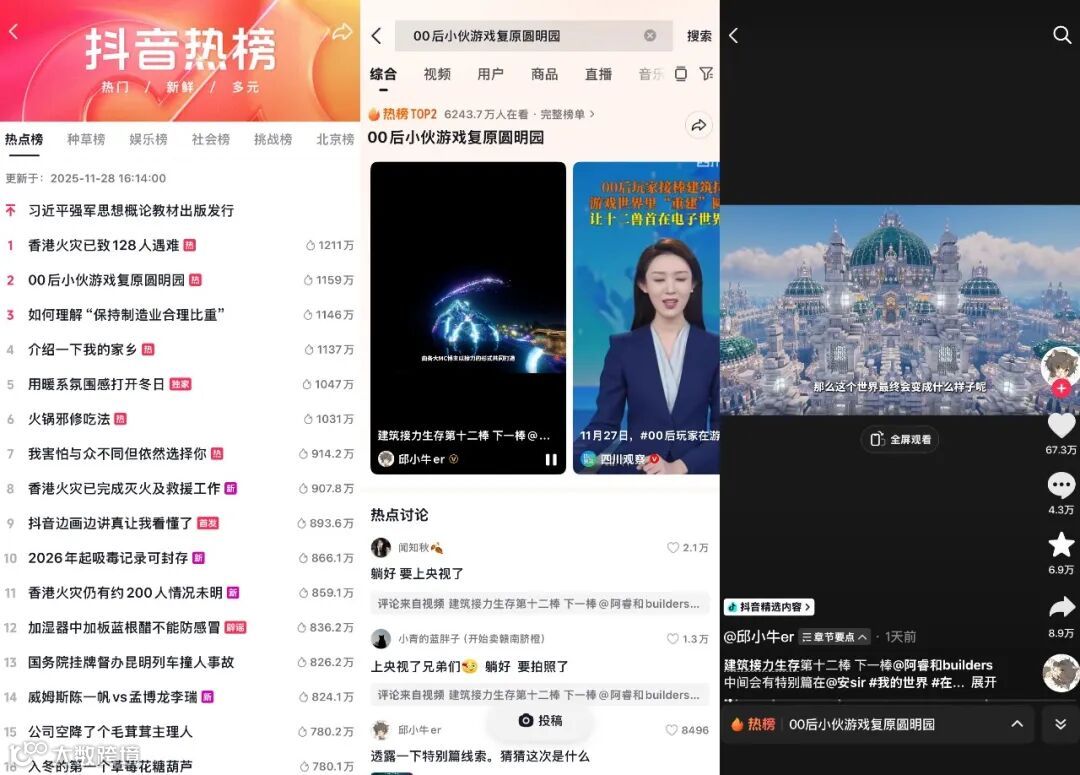Expand the video description via 展开
This screenshot has width=1080, height=775.
click(x=983, y=683)
